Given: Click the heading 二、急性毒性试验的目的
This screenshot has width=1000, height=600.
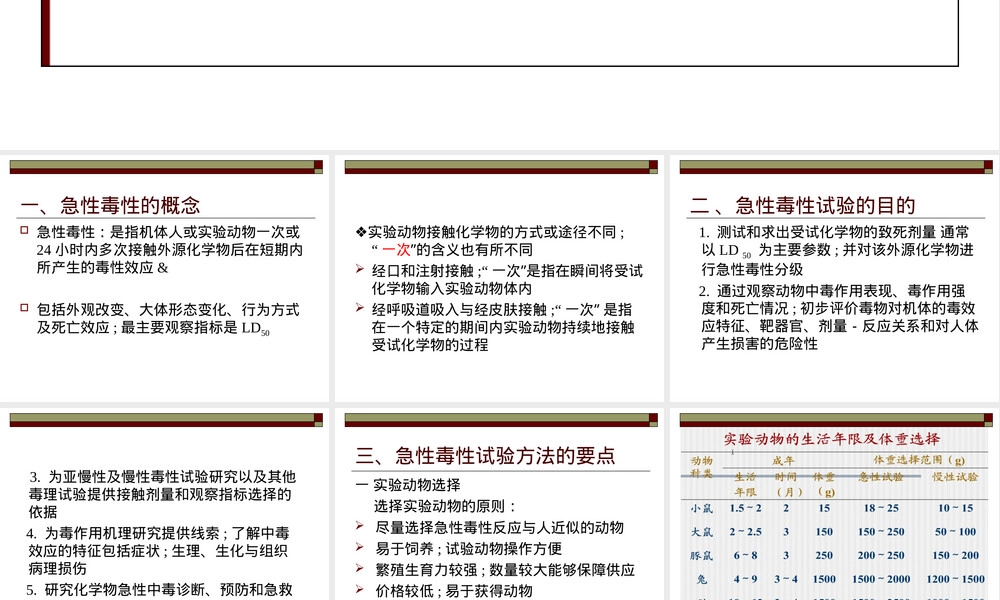Looking at the screenshot, I should pyautogui.click(x=802, y=205).
